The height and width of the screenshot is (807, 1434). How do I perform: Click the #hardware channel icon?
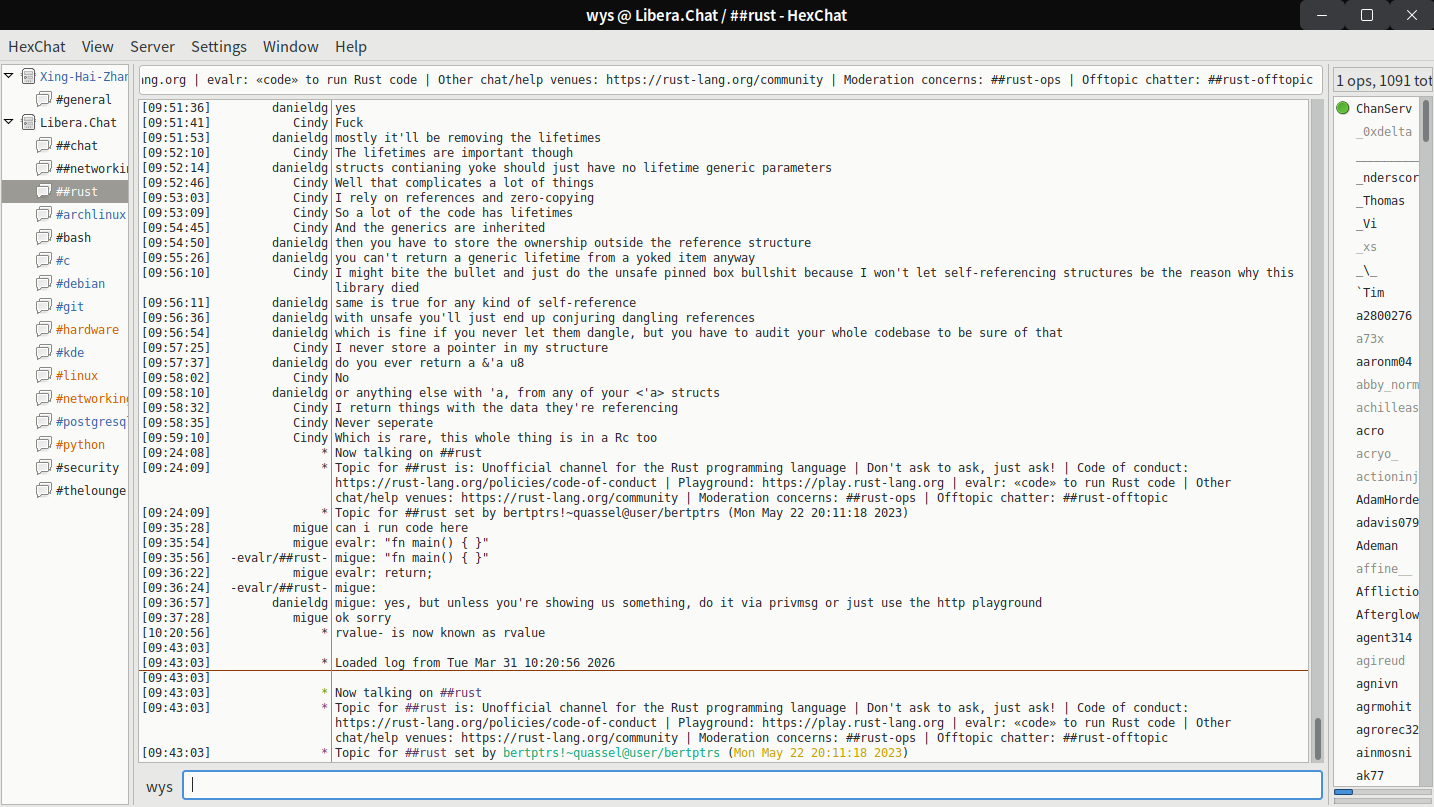pos(44,329)
